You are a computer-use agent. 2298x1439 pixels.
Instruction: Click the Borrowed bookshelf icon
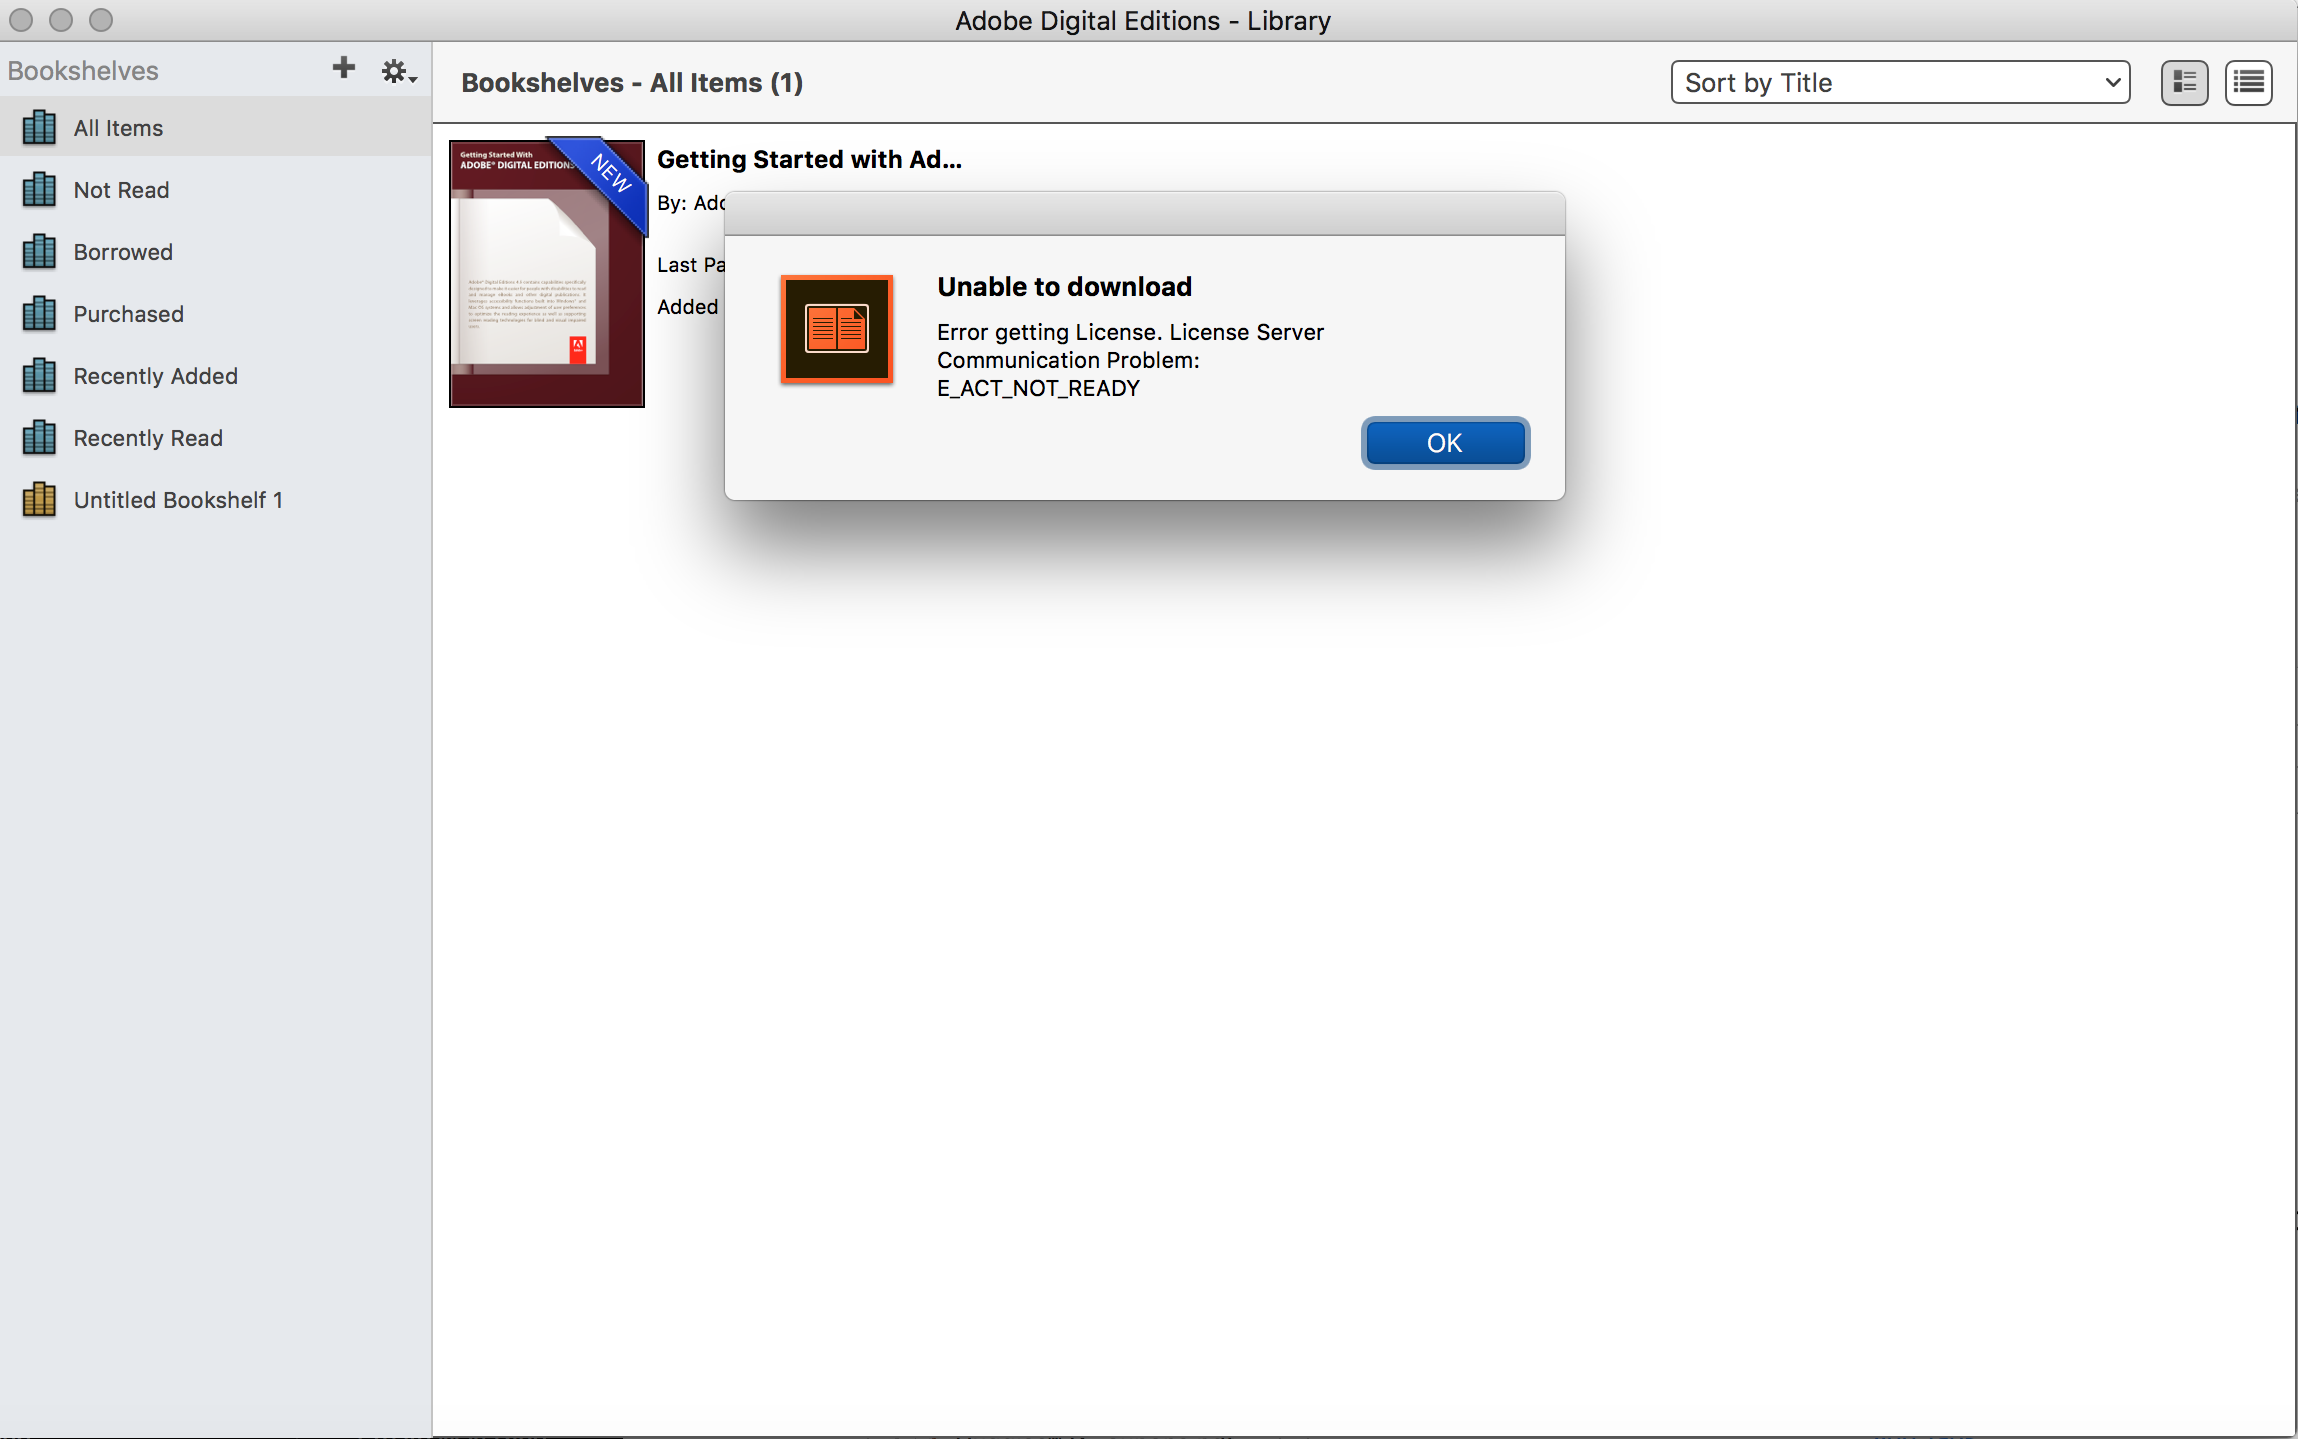click(x=39, y=251)
